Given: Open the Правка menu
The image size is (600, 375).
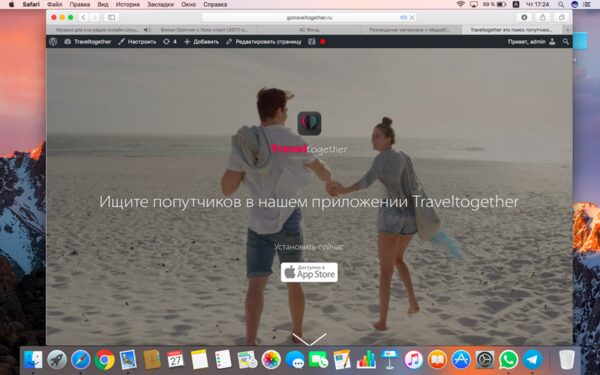Looking at the screenshot, I should click(80, 5).
